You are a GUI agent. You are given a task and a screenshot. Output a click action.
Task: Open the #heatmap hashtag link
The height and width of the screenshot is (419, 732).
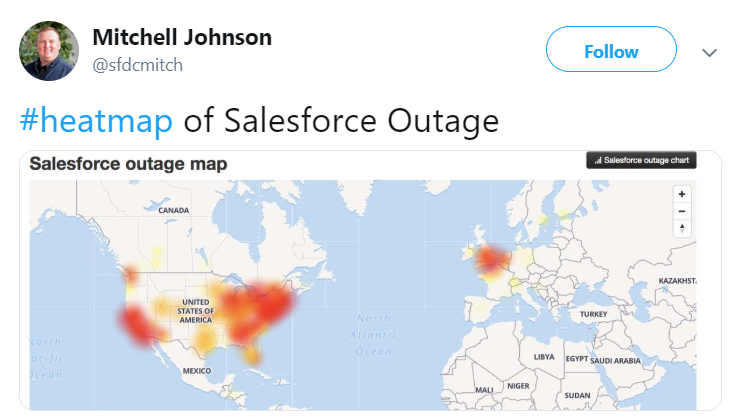(x=96, y=120)
